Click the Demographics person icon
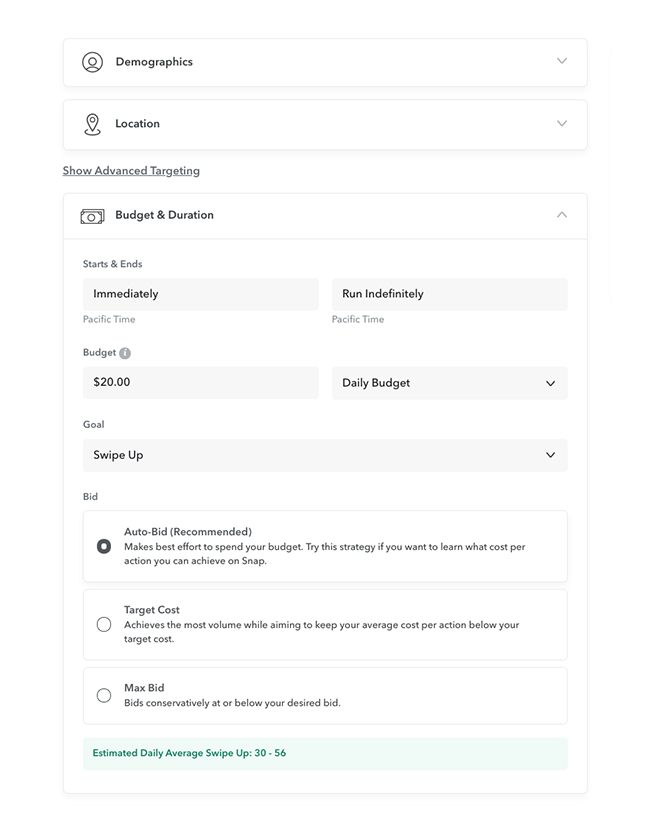This screenshot has width=650, height=832. [92, 62]
